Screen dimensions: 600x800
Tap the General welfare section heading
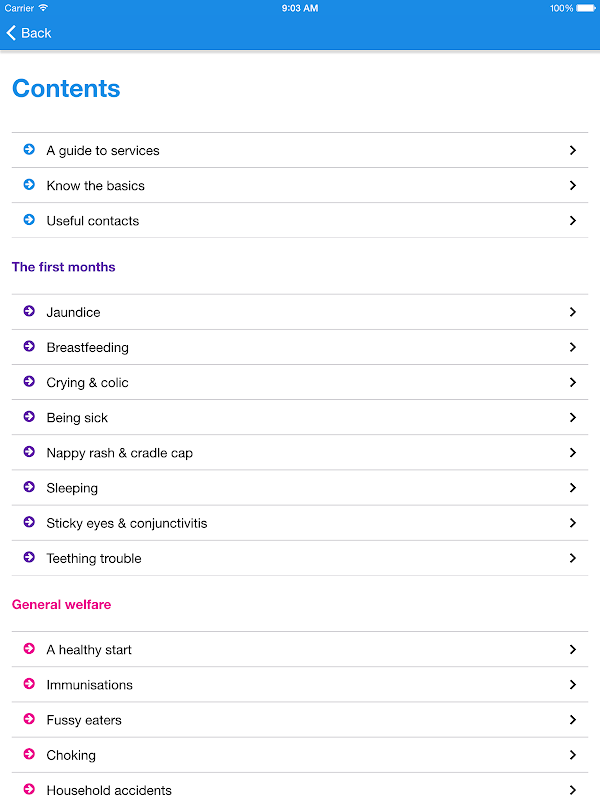tap(61, 605)
